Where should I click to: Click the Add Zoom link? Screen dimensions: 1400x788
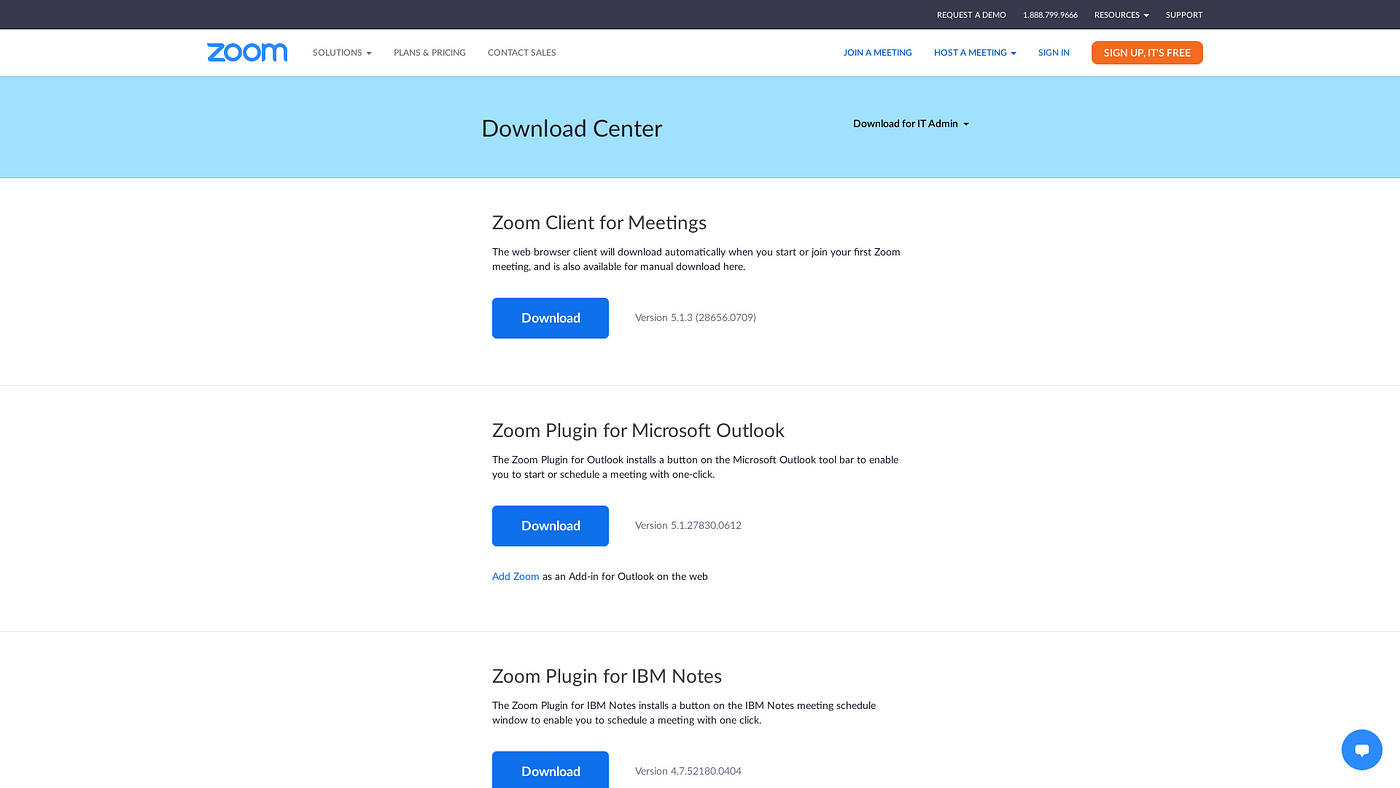point(515,577)
